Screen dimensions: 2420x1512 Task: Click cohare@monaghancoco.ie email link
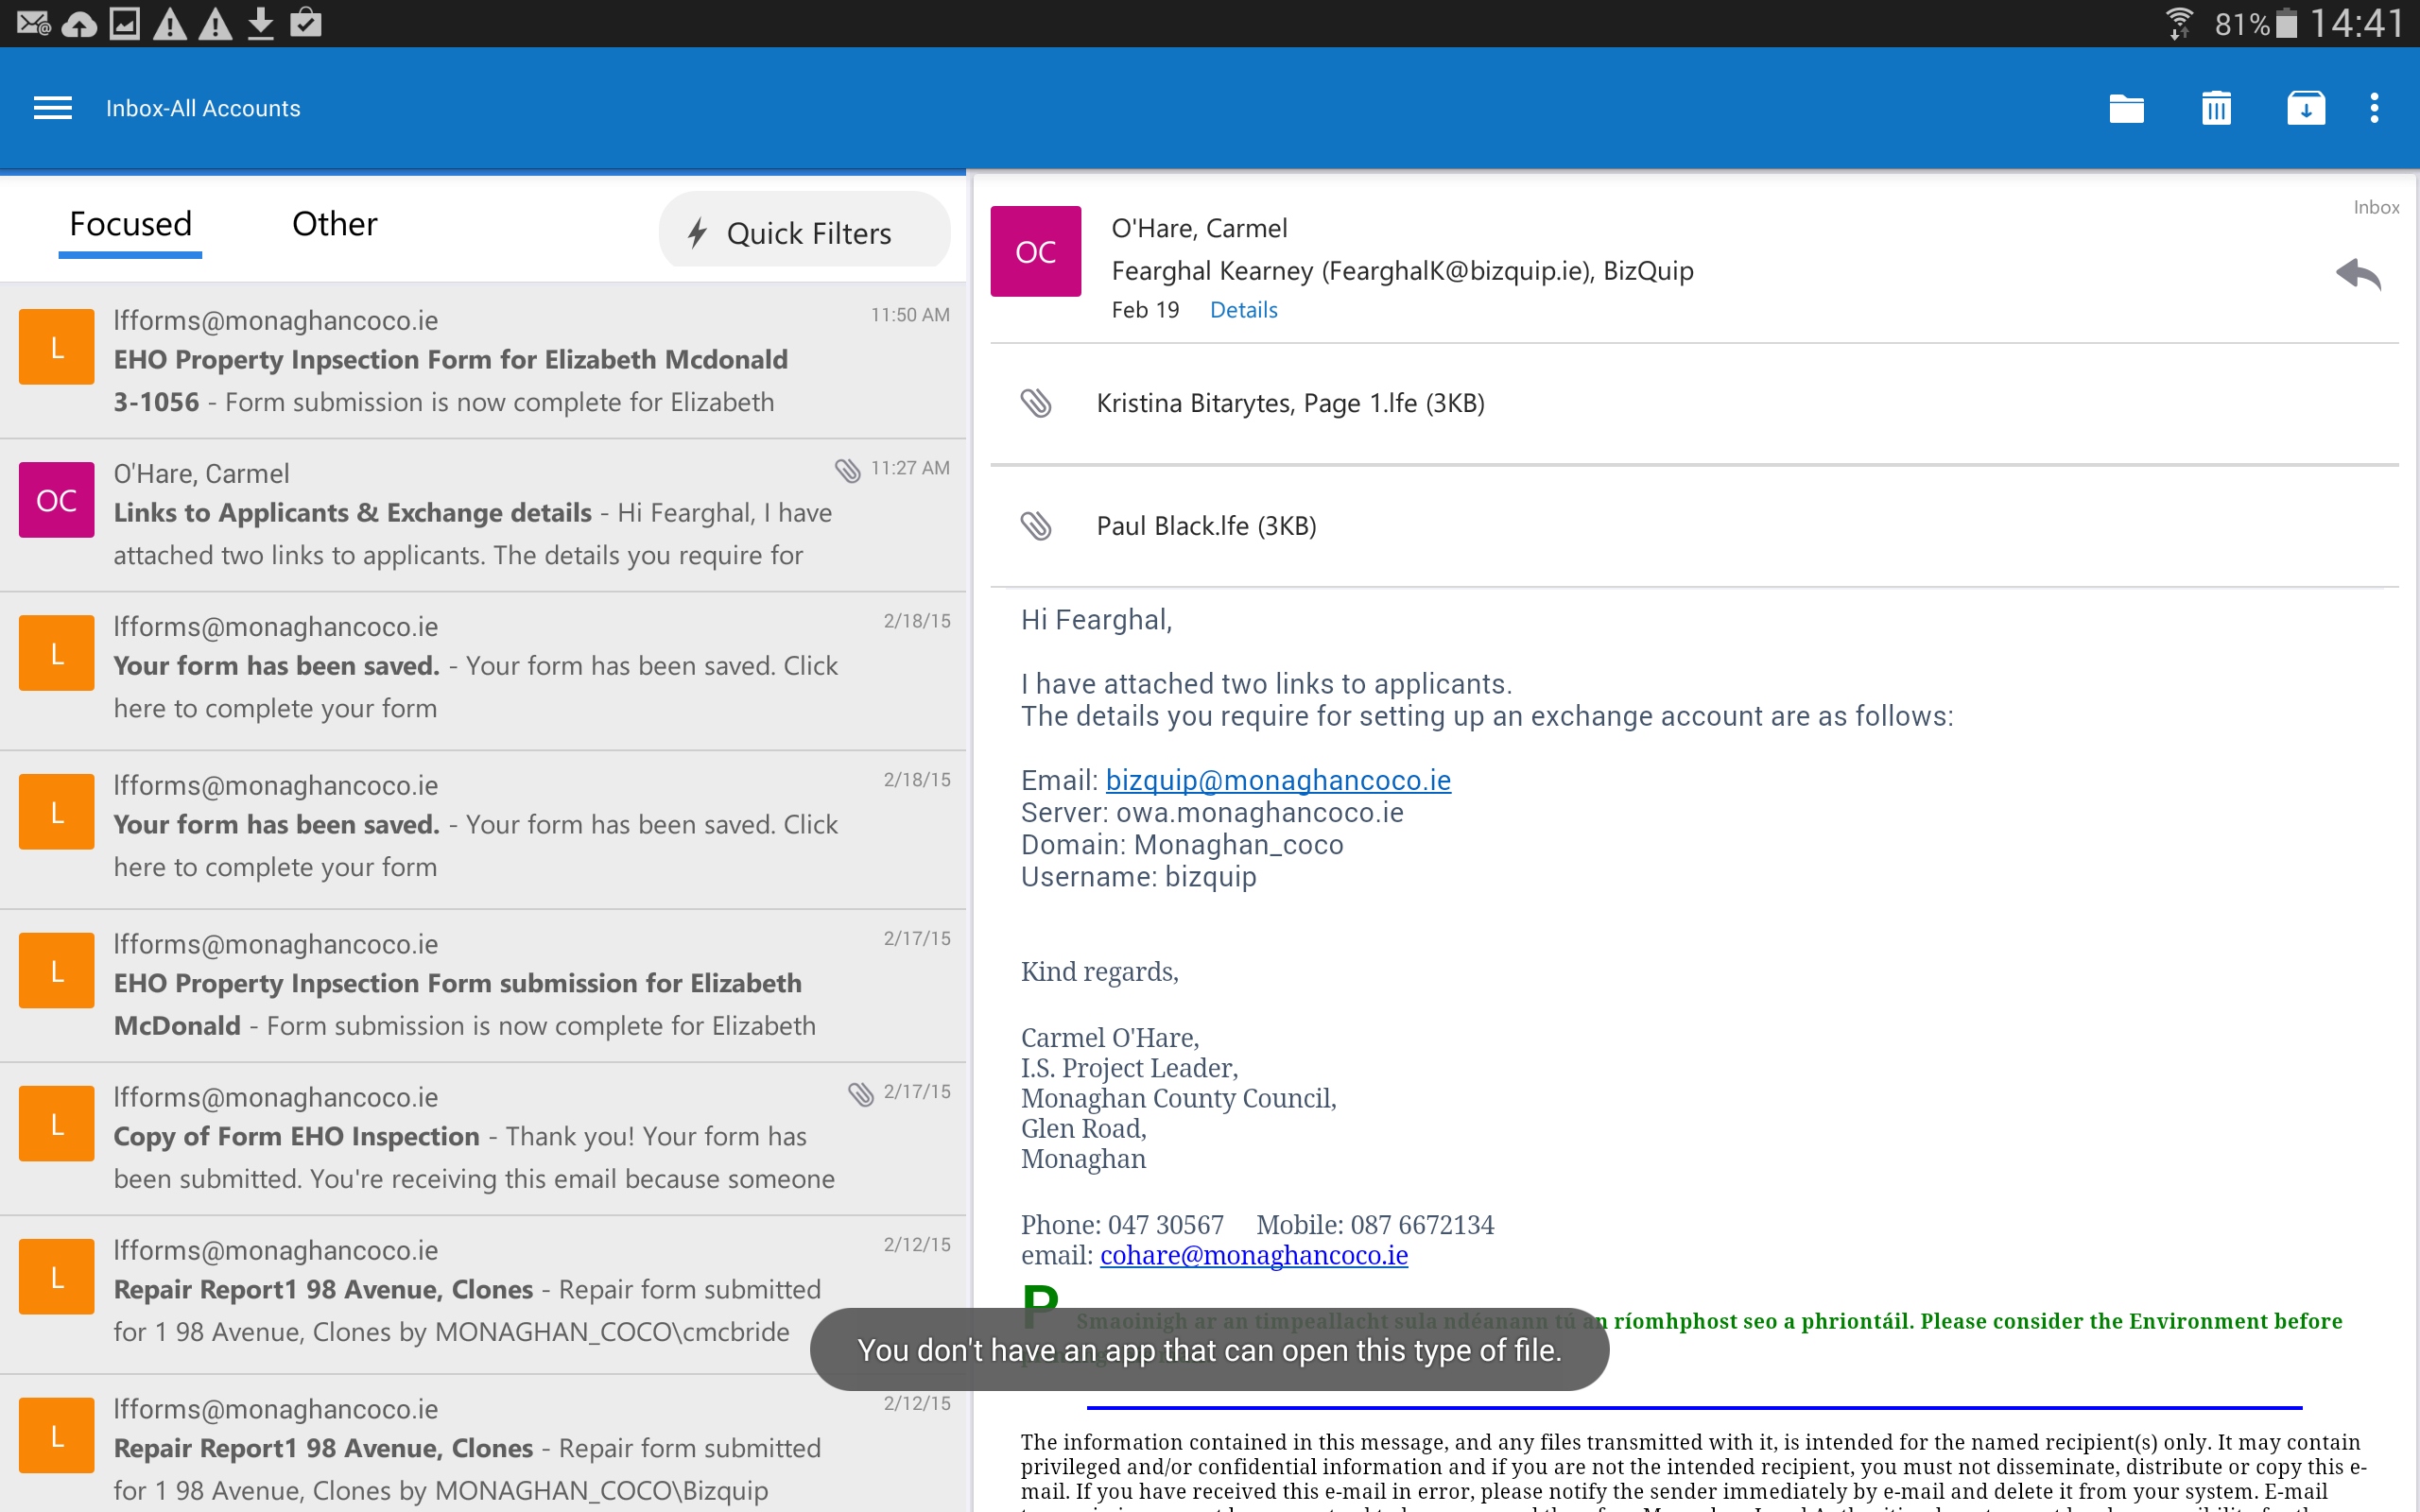1254,1255
